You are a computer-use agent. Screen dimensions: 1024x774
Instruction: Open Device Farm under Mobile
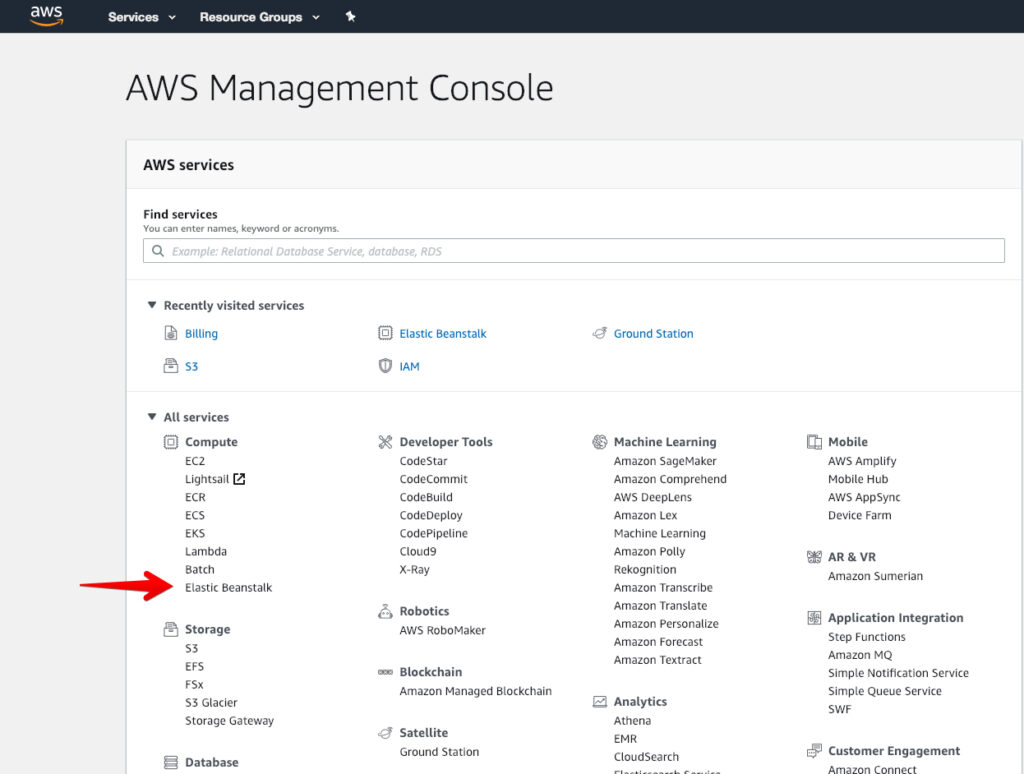pos(859,515)
